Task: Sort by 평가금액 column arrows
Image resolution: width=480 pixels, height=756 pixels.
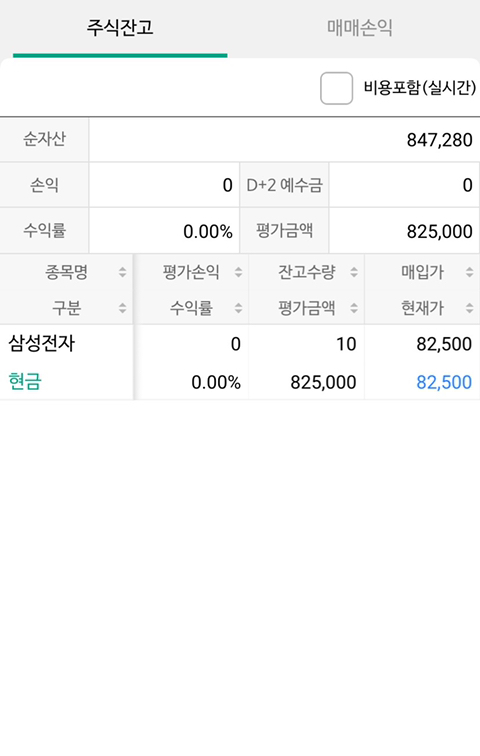Action: click(x=354, y=308)
